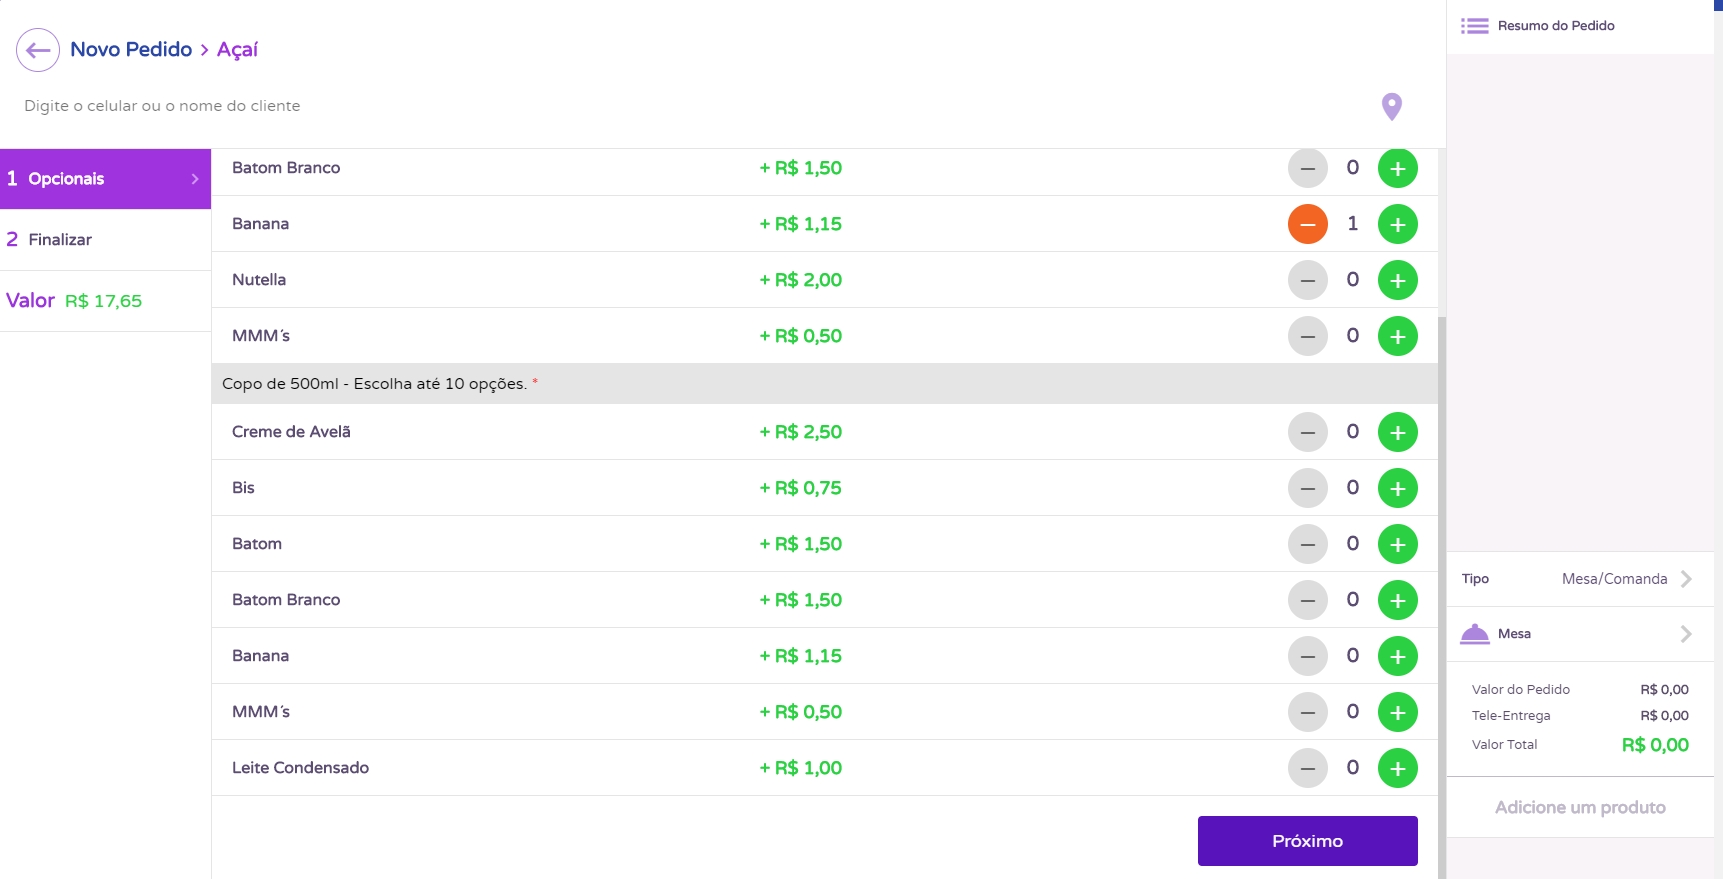The image size is (1723, 879).
Task: Click Adicione um produto
Action: [1579, 807]
